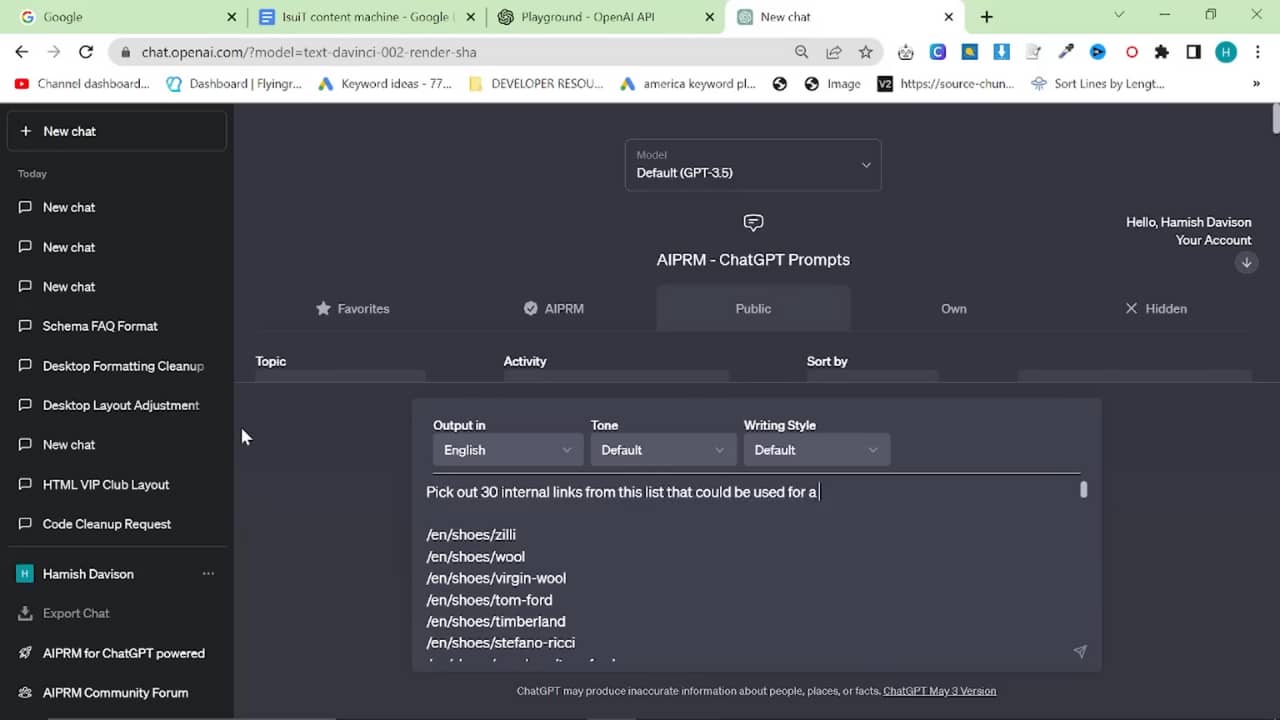Open the Desktop Layout Adjustment chat
The width and height of the screenshot is (1280, 720).
117,405
